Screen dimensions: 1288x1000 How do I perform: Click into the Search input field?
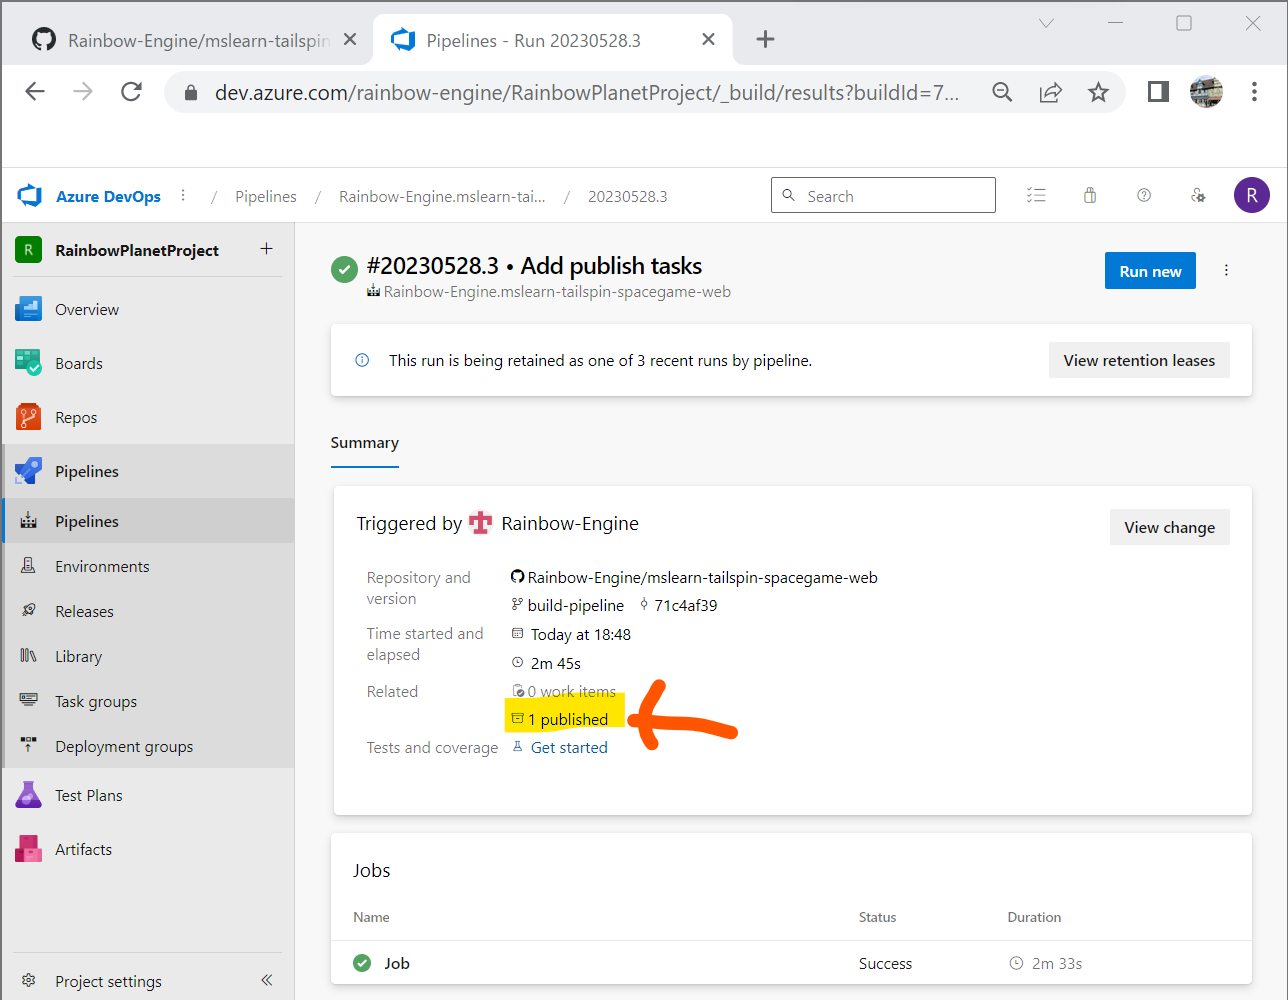pos(883,195)
